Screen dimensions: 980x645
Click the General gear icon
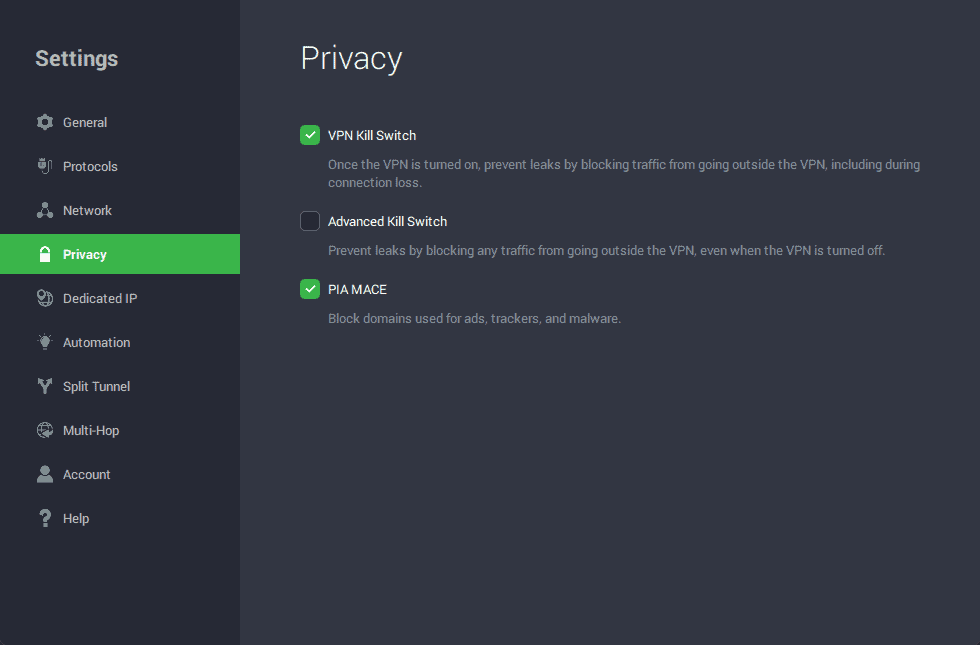click(x=44, y=122)
